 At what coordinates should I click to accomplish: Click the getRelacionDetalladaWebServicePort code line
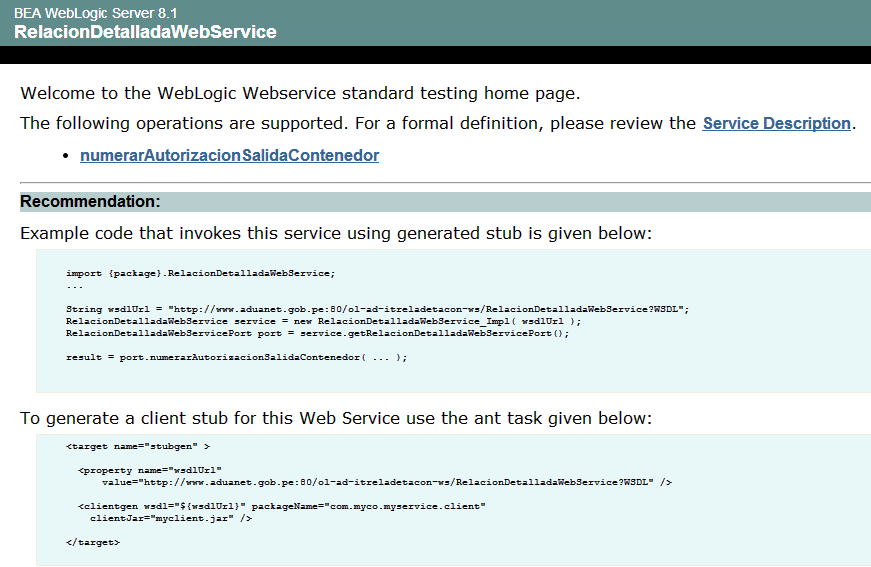coord(317,333)
